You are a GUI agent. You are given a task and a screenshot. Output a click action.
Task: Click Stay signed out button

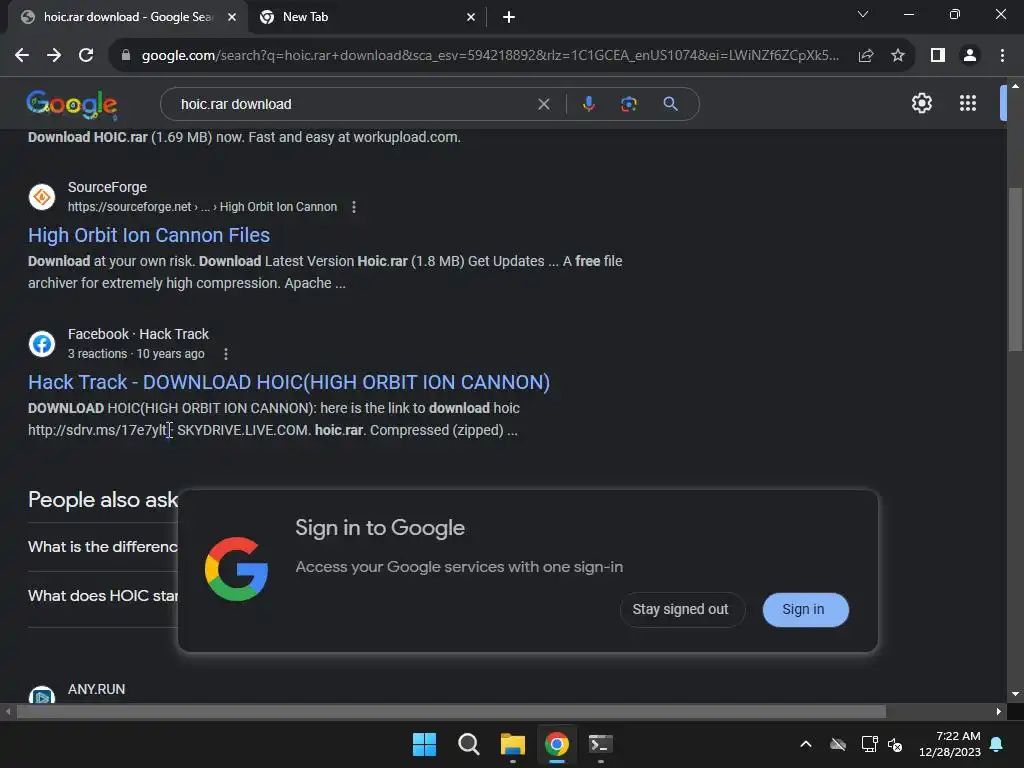tap(680, 609)
